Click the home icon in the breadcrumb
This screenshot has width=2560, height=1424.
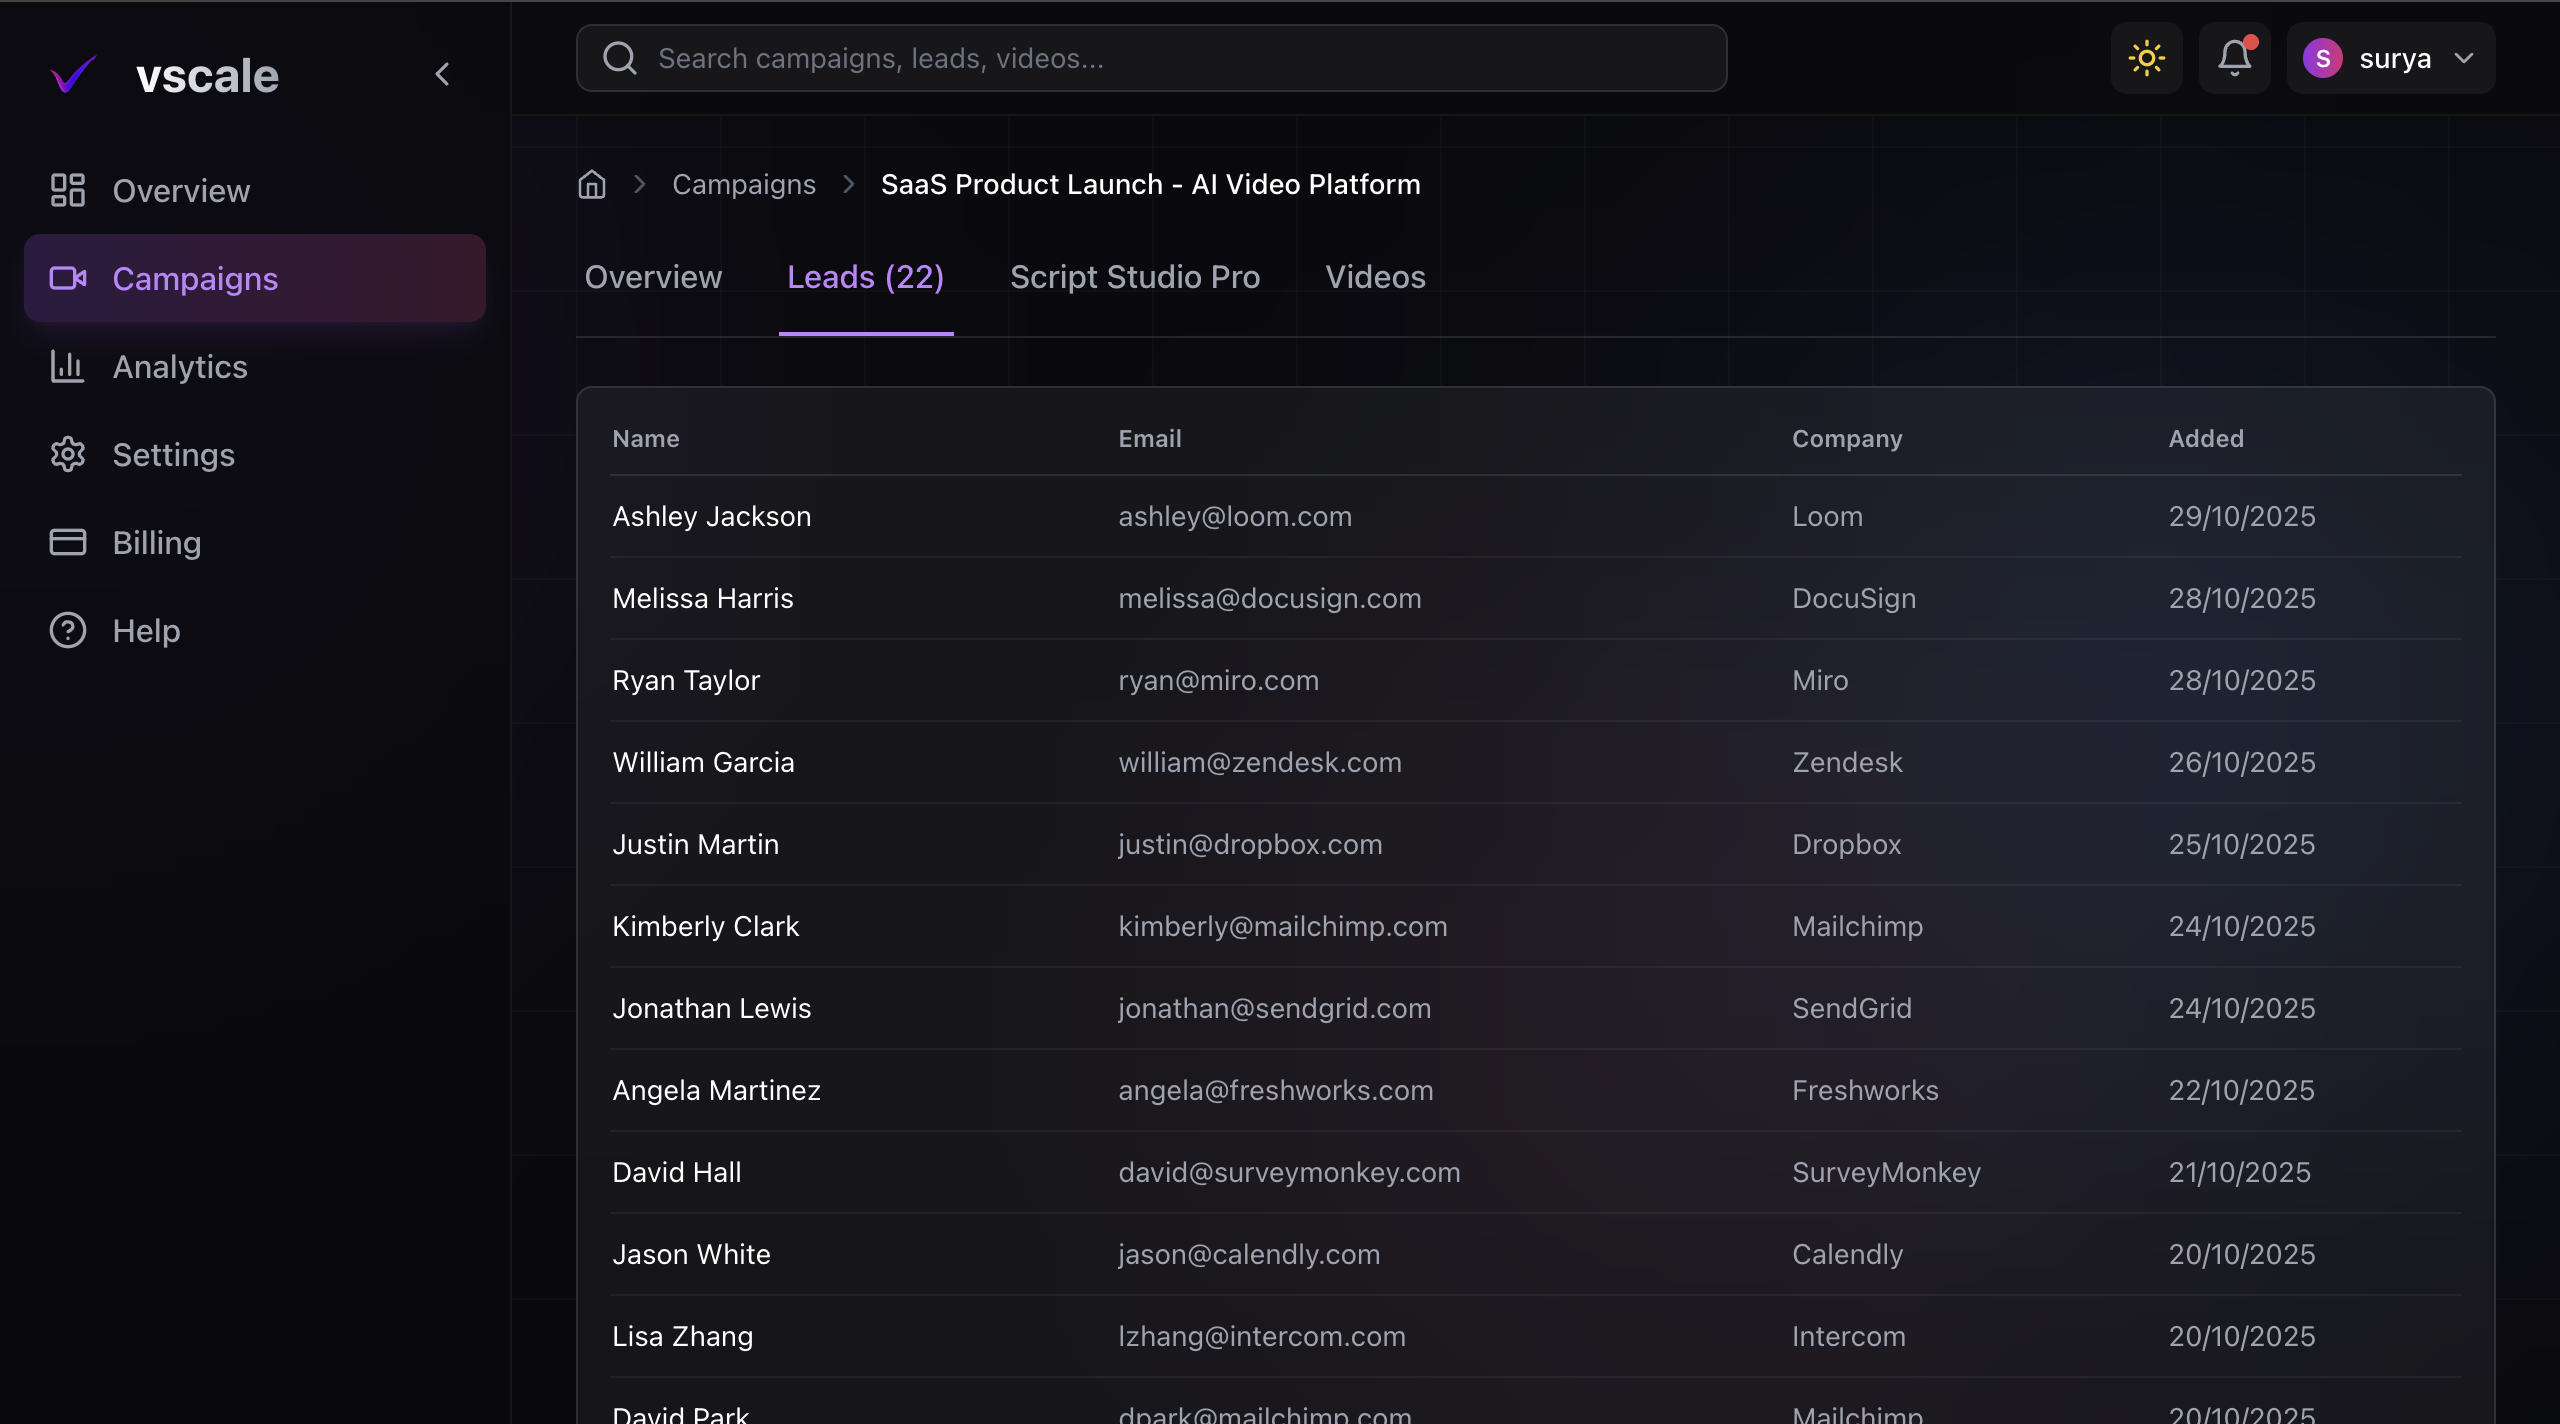point(592,184)
